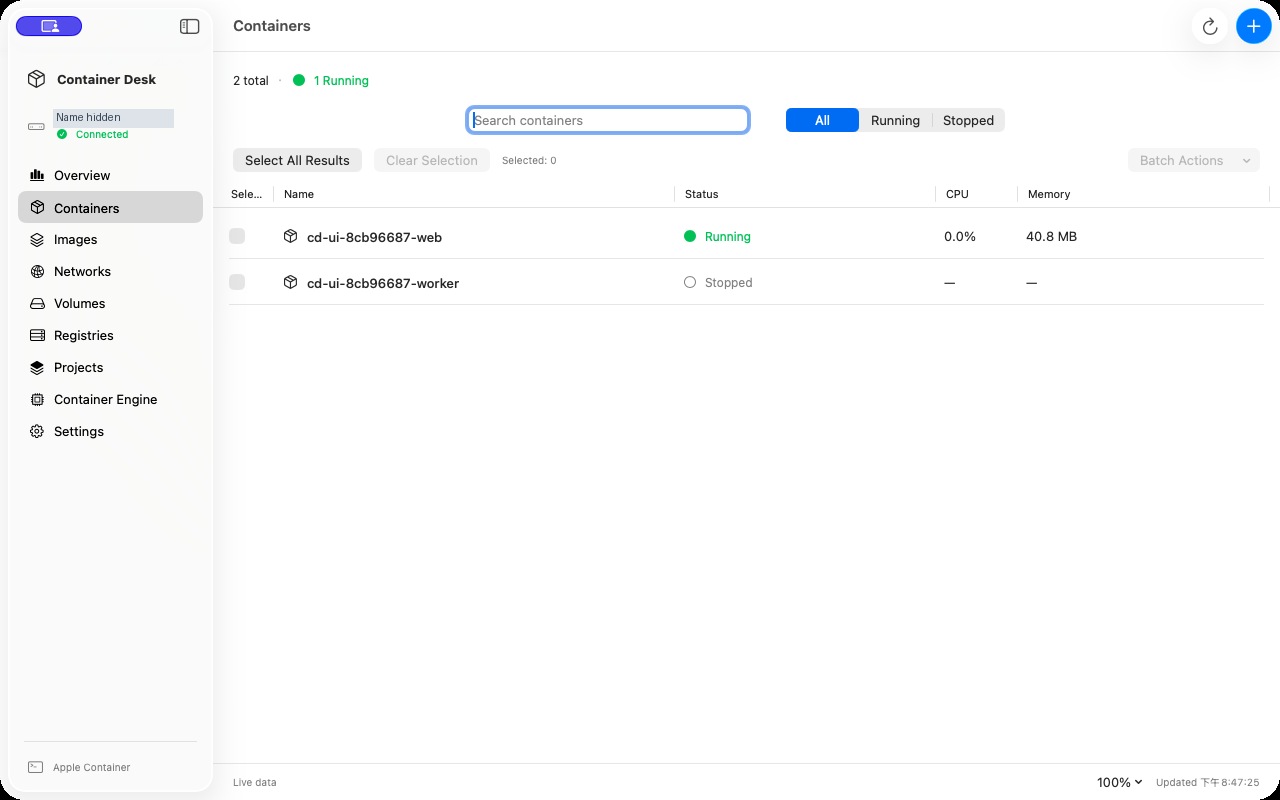Click the purple screen-share badge icon
1280x800 pixels.
49,27
